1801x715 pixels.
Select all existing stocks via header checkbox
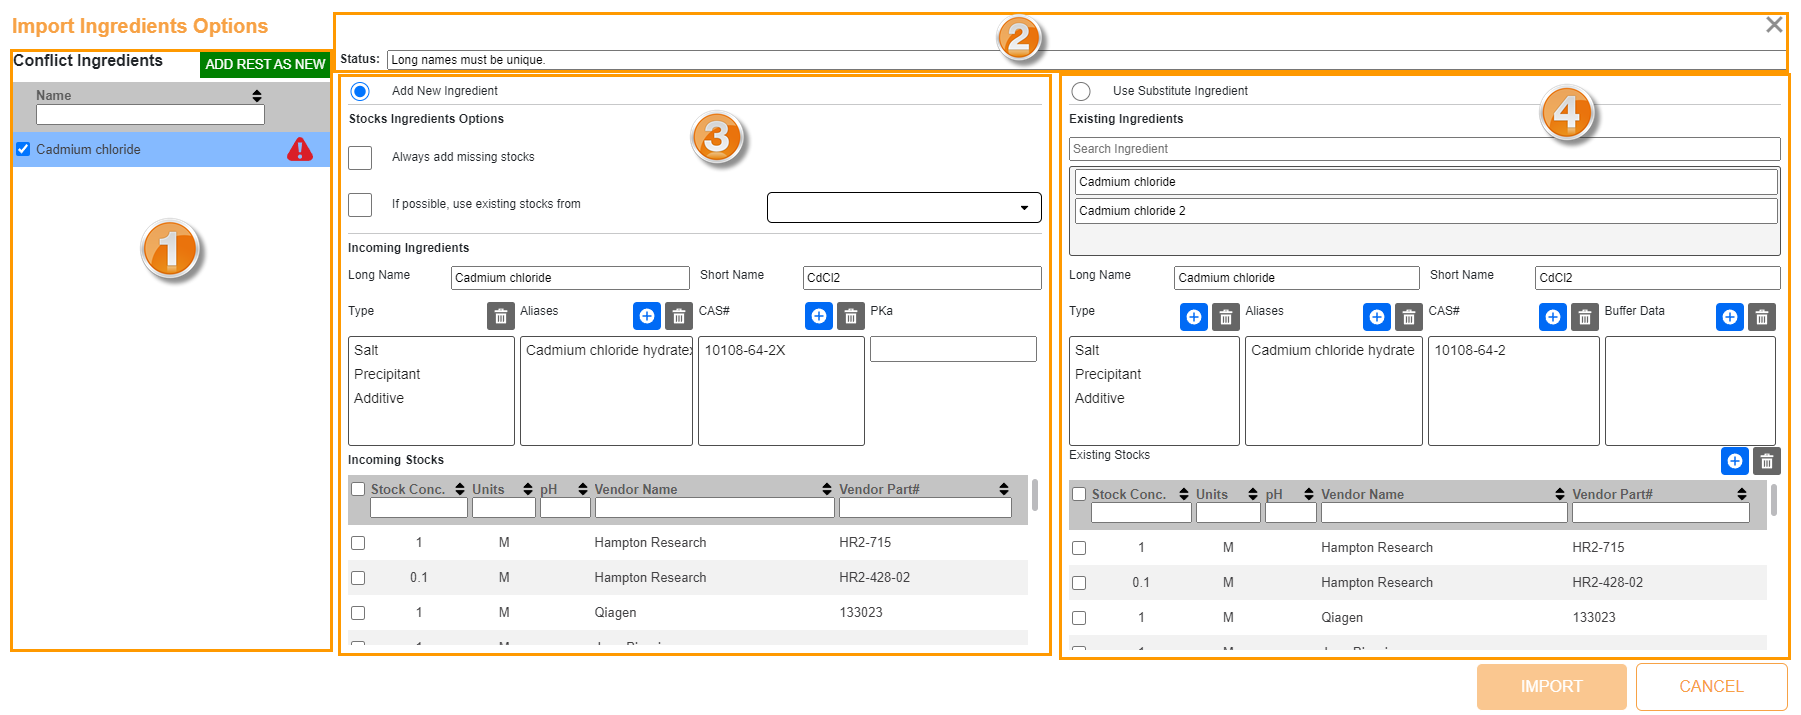point(1079,494)
